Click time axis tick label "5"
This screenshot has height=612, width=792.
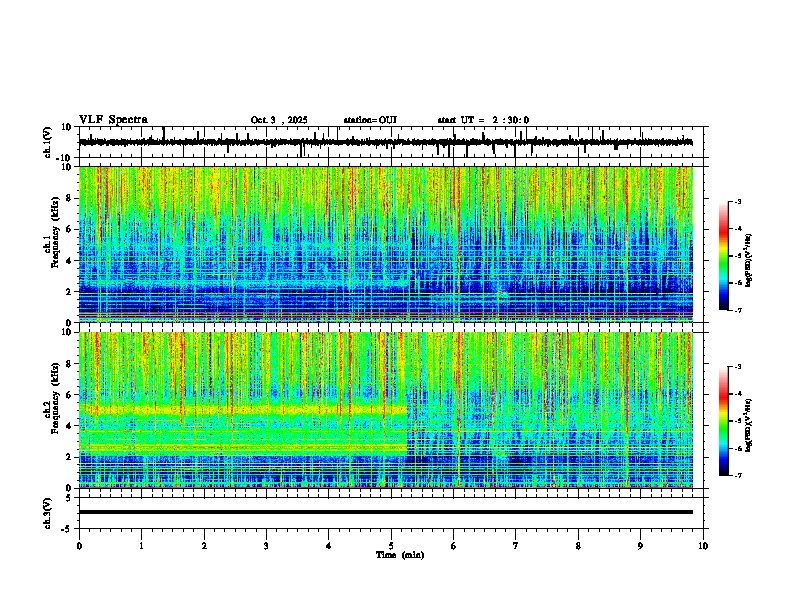point(391,546)
